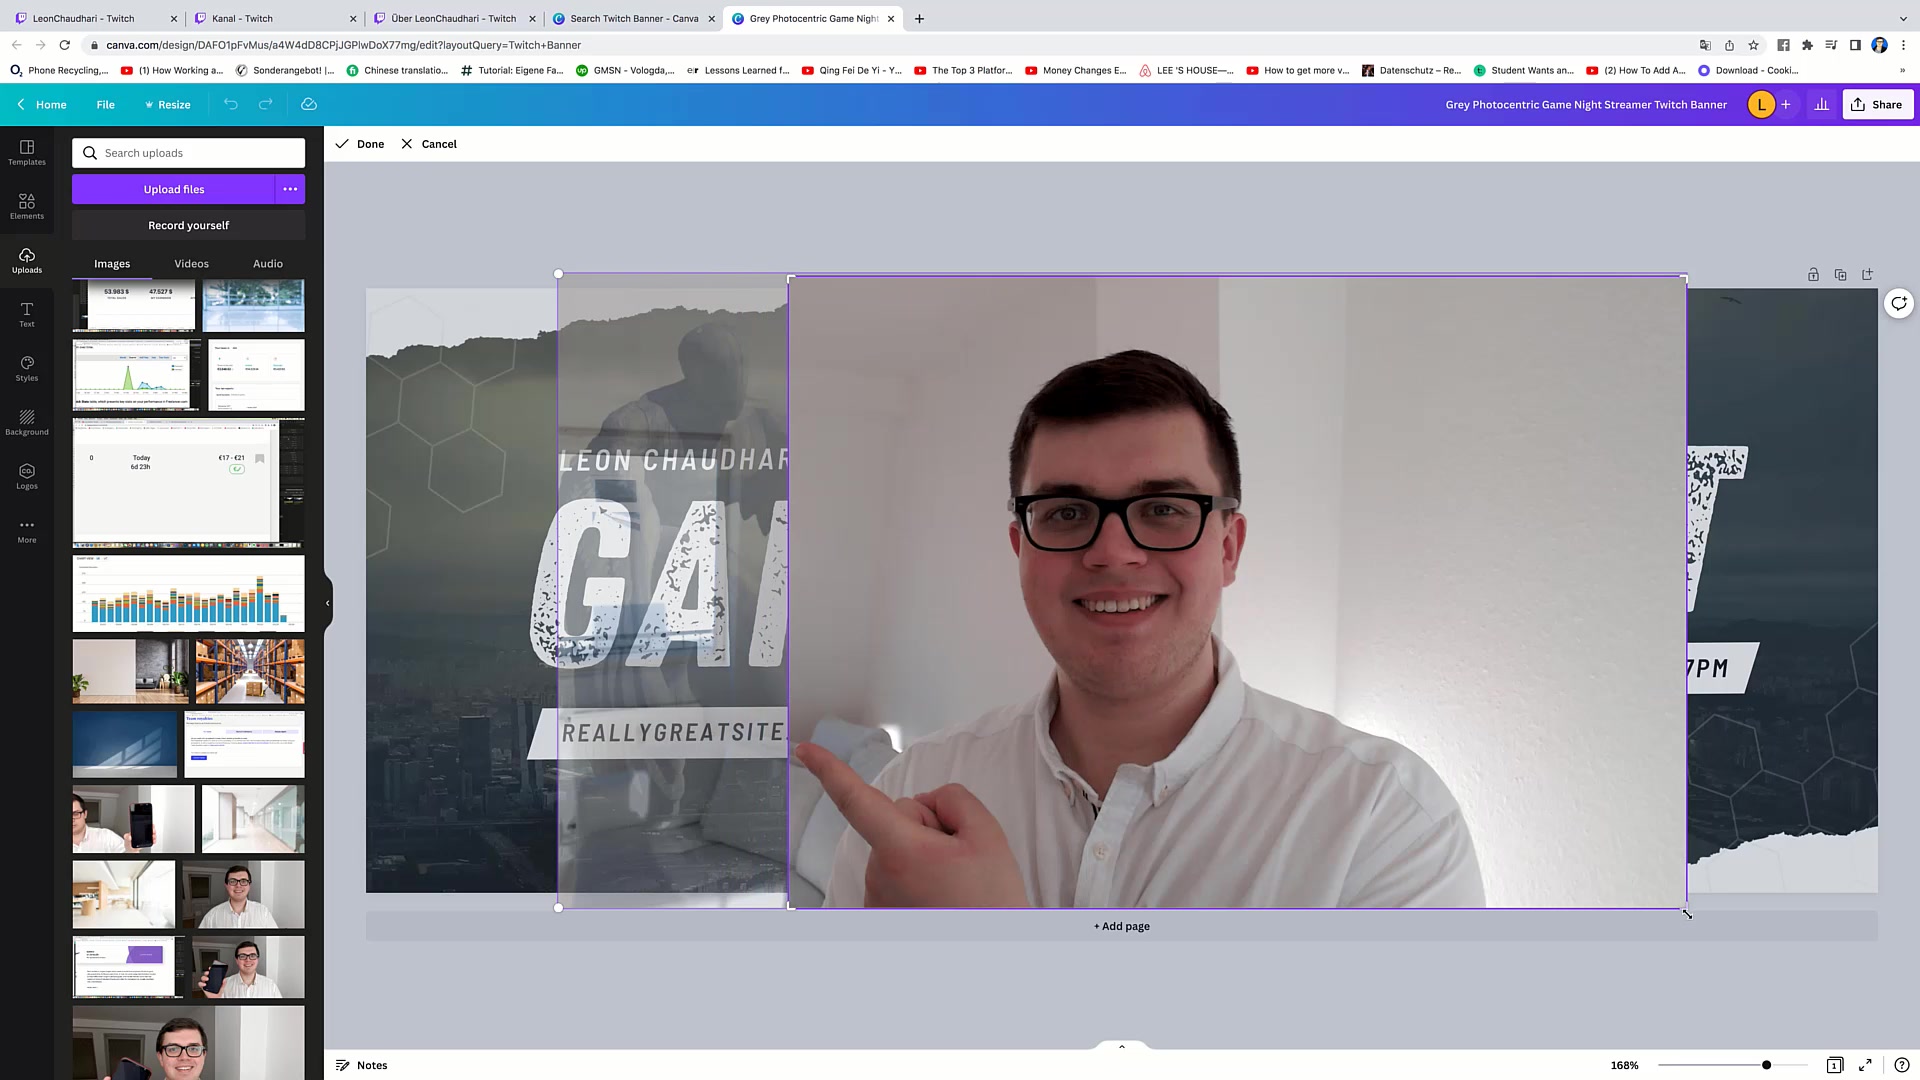Image resolution: width=1920 pixels, height=1080 pixels.
Task: Expand upload options three-dot menu
Action: tap(290, 189)
